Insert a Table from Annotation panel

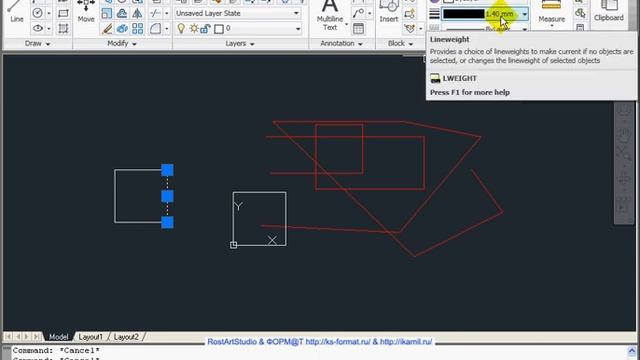click(x=358, y=29)
